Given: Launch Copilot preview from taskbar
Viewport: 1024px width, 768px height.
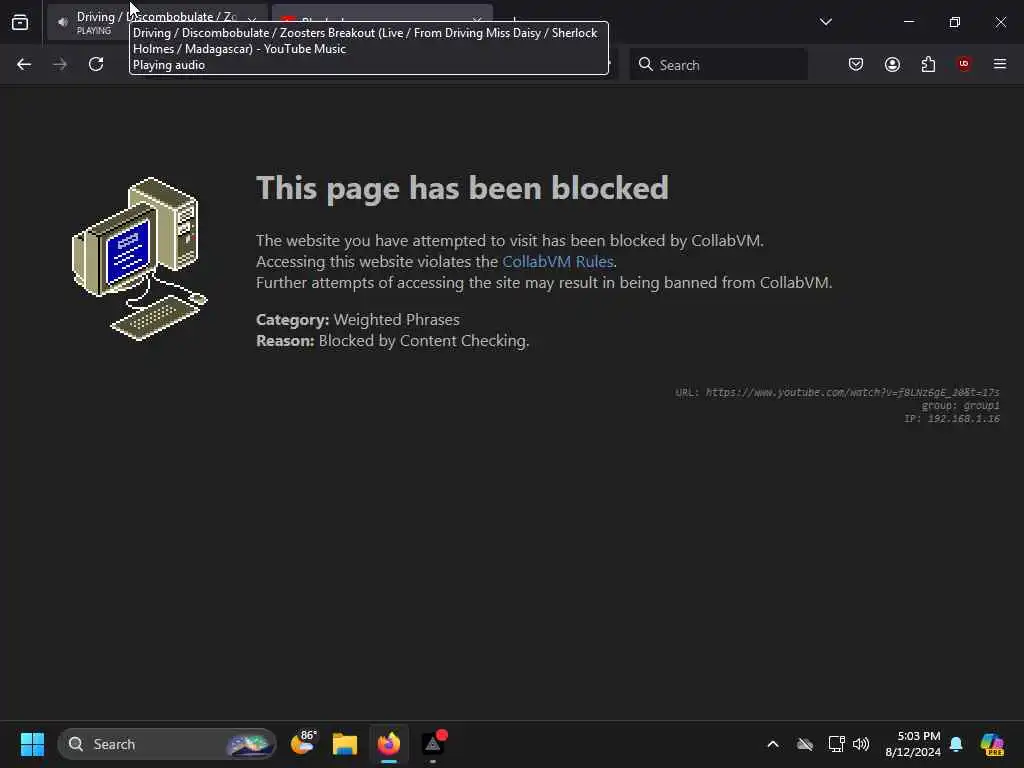Looking at the screenshot, I should tap(992, 744).
